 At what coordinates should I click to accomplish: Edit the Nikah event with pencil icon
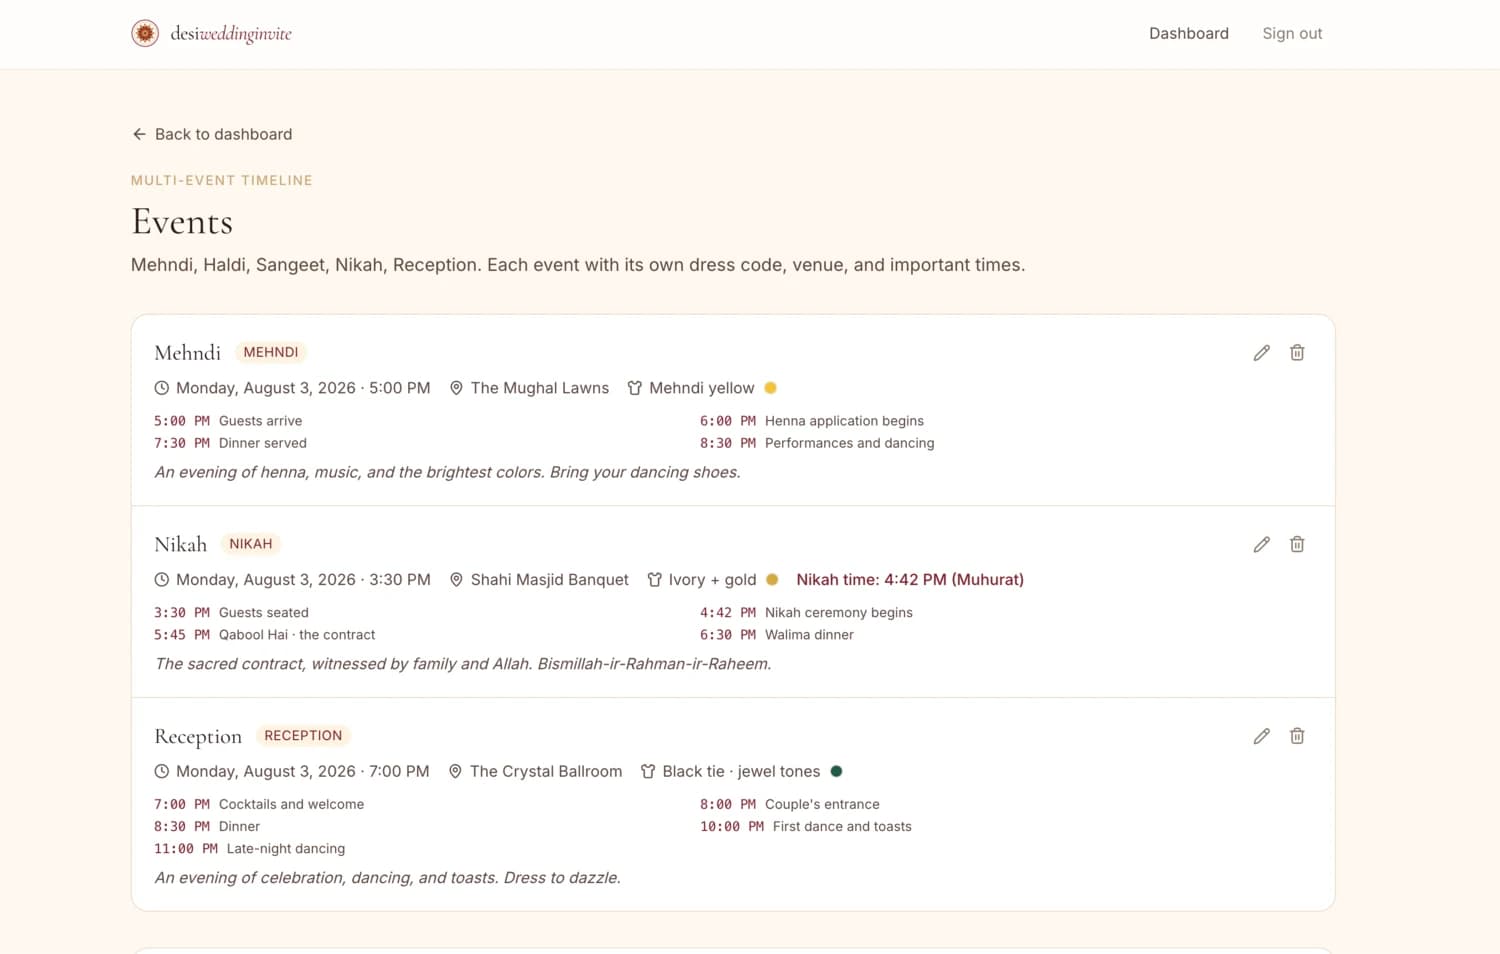click(1262, 545)
